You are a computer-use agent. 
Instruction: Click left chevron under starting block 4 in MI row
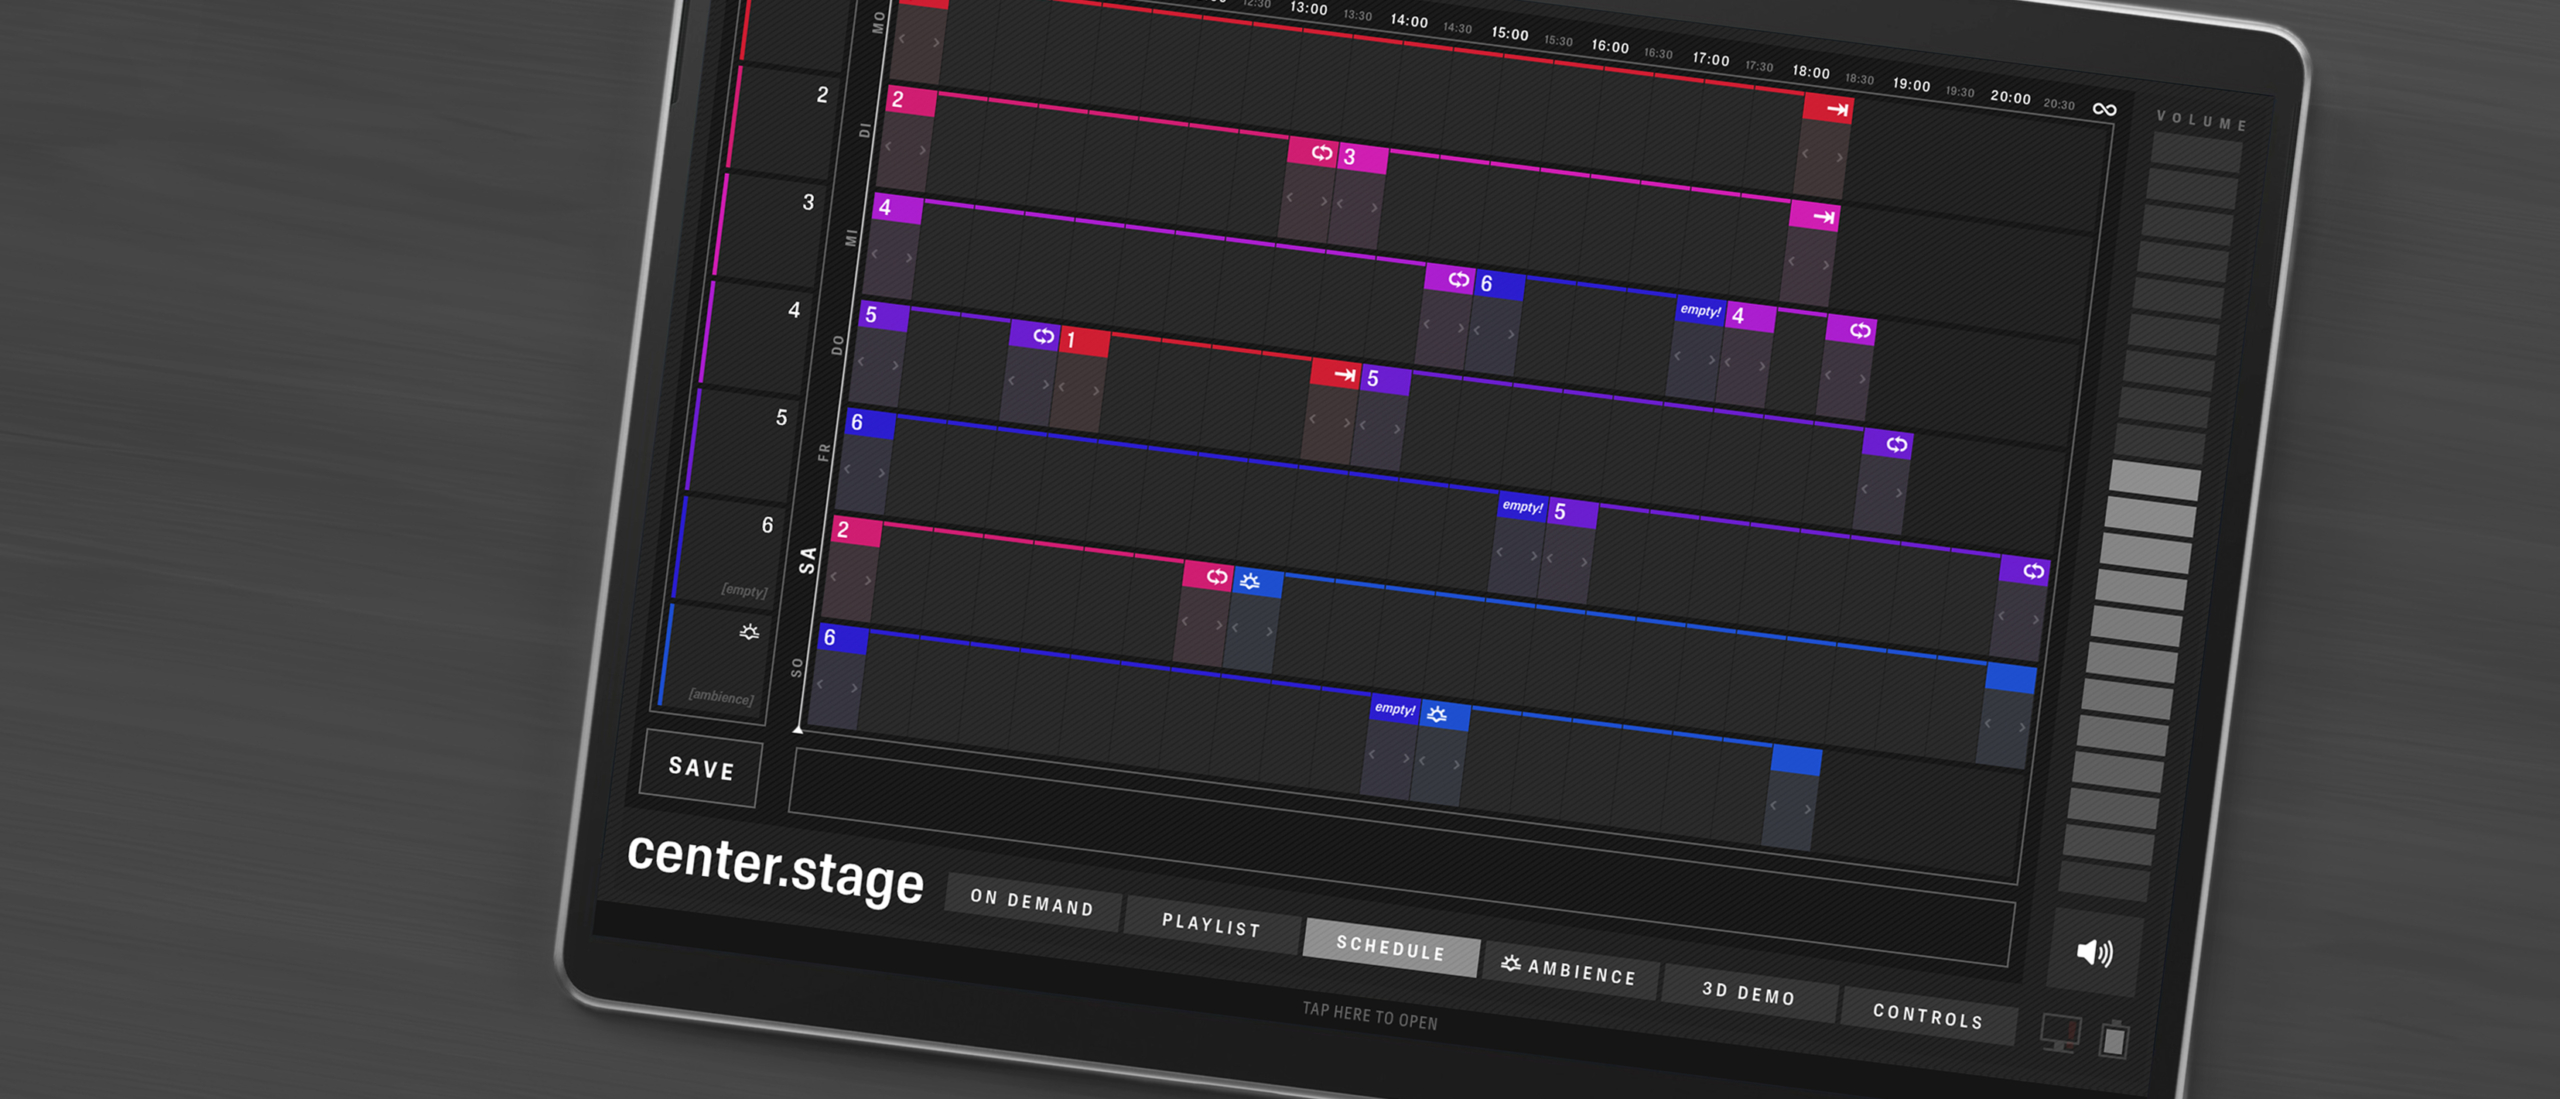point(874,253)
